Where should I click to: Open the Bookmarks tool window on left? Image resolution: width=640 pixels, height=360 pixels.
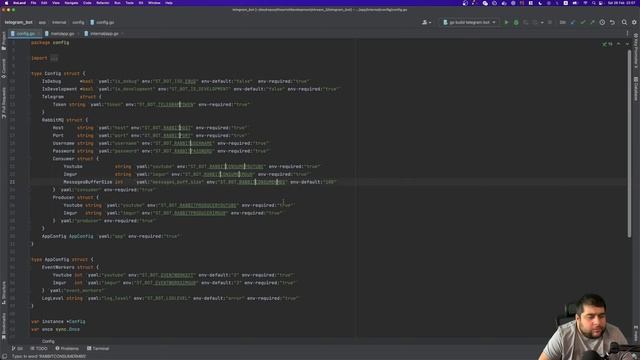pos(4,326)
